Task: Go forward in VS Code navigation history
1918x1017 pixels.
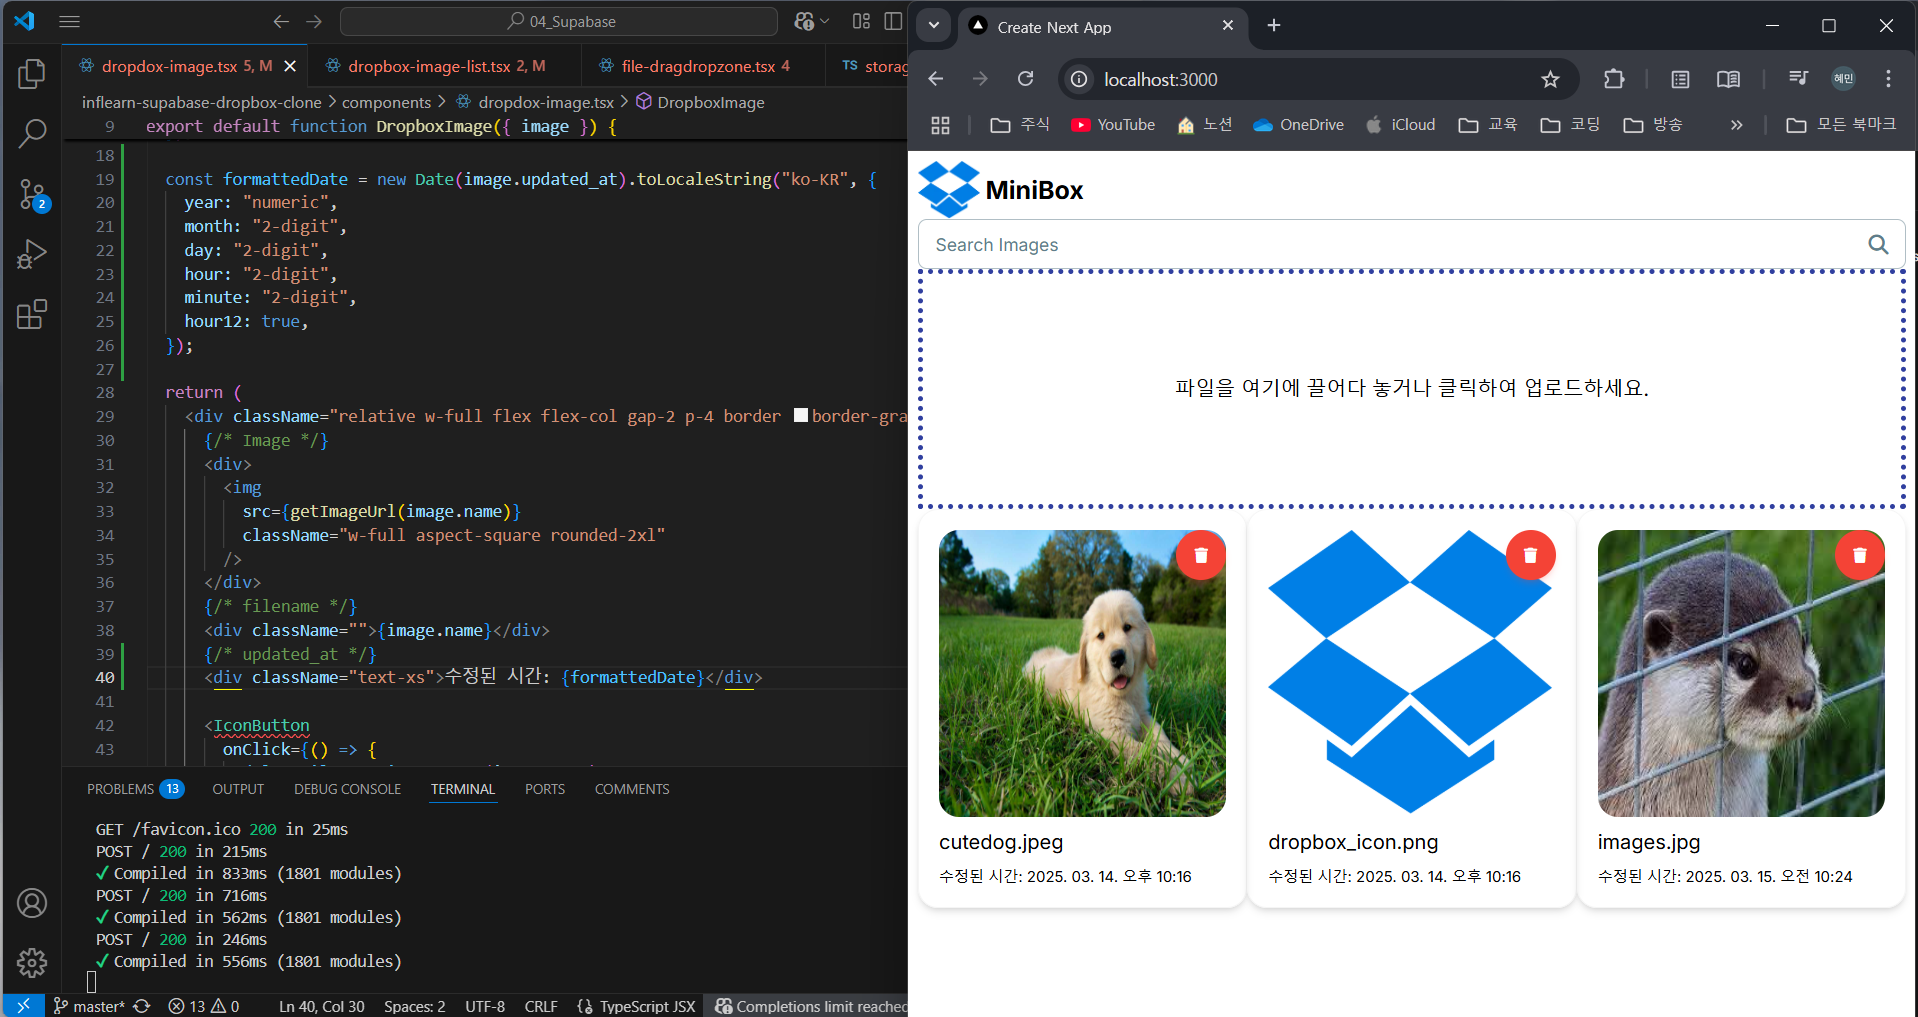Action: click(x=314, y=21)
